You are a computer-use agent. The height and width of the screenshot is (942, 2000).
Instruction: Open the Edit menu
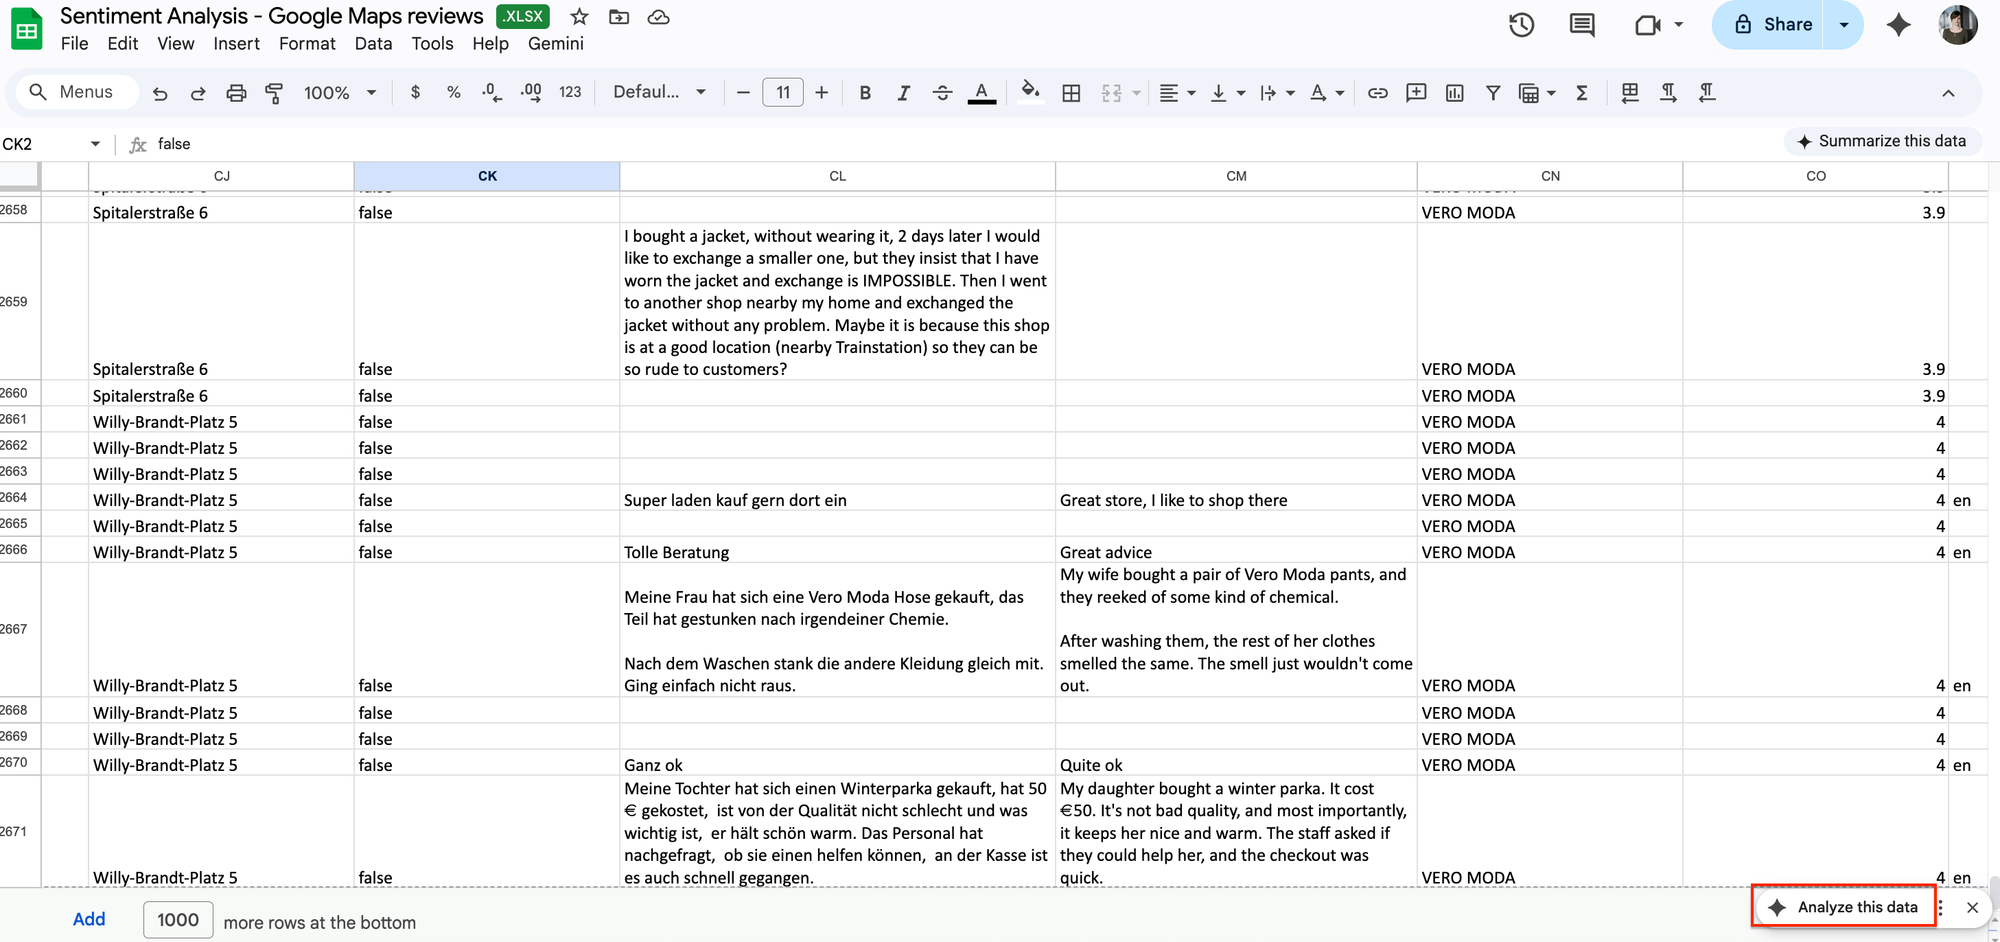click(x=123, y=44)
